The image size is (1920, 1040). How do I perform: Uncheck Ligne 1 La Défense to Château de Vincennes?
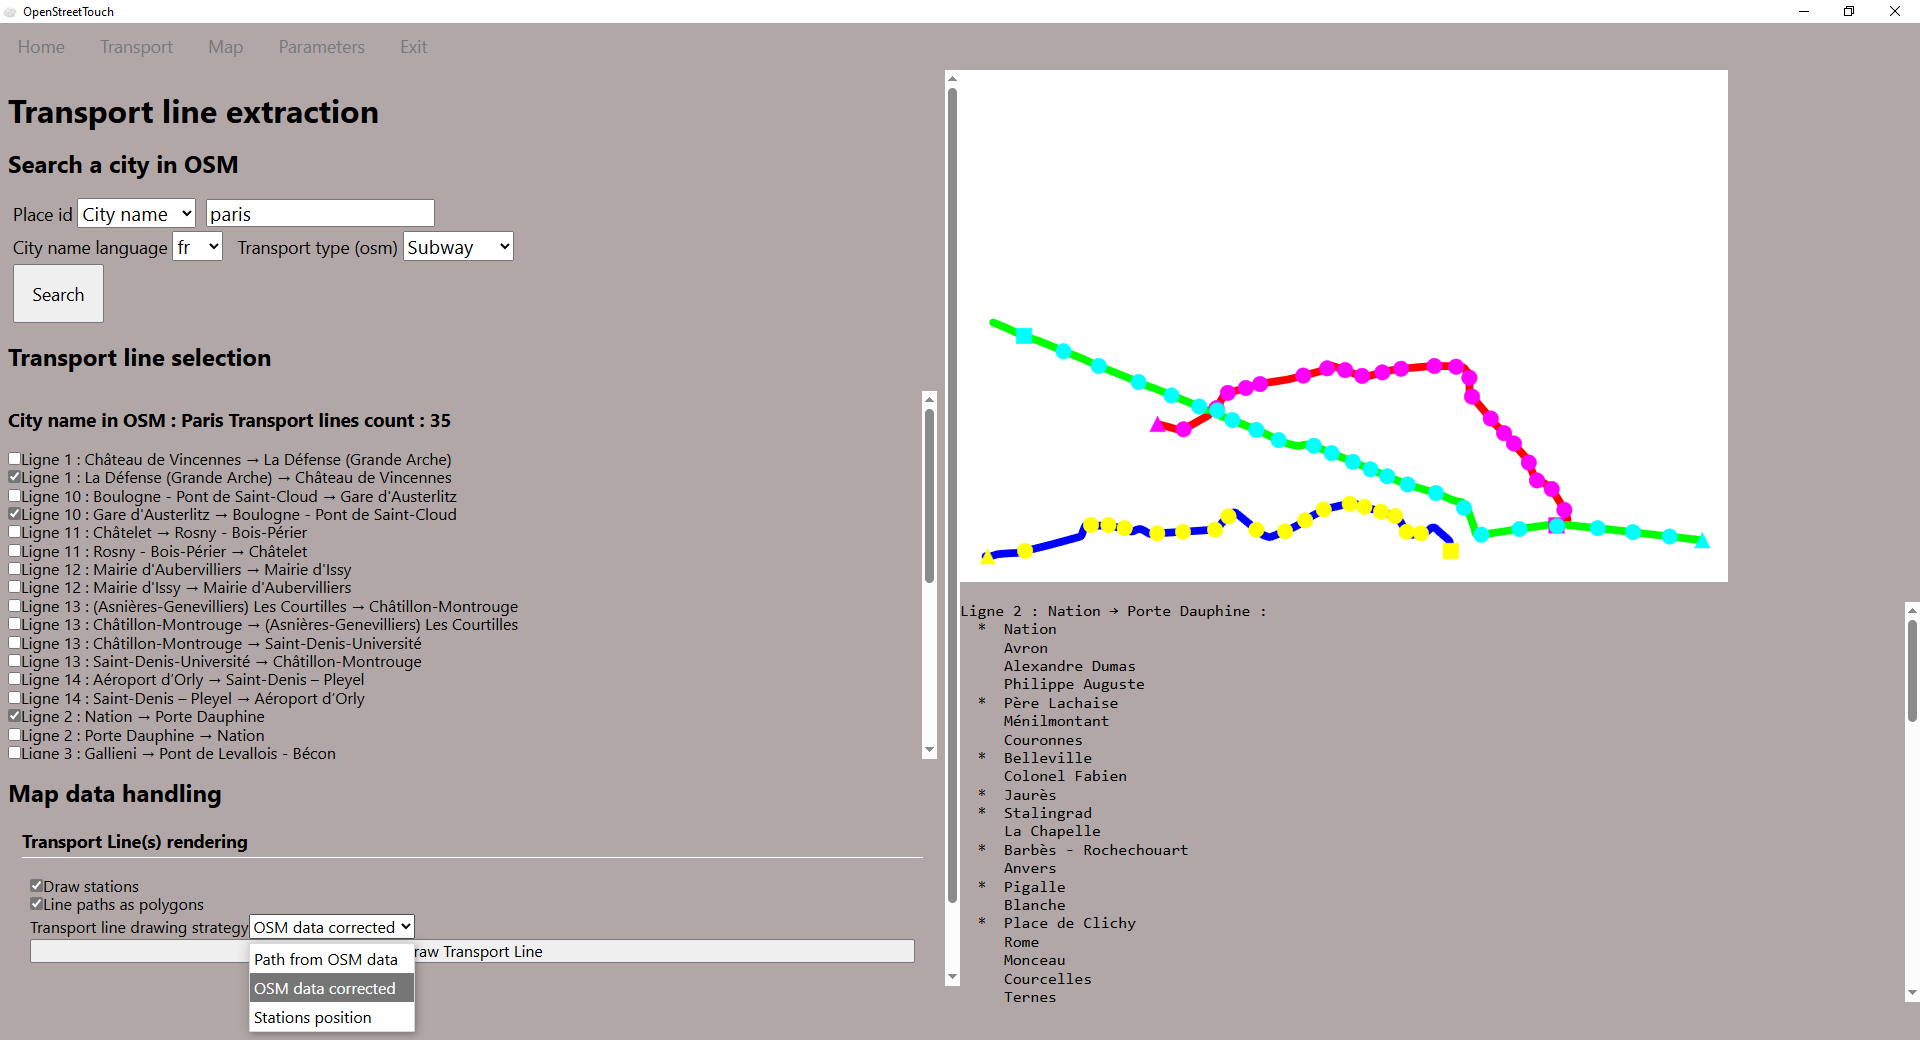[15, 477]
